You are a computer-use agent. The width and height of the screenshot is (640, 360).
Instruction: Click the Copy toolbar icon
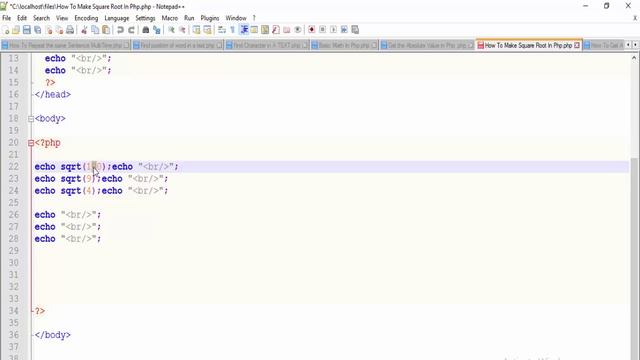pyautogui.click(x=95, y=30)
